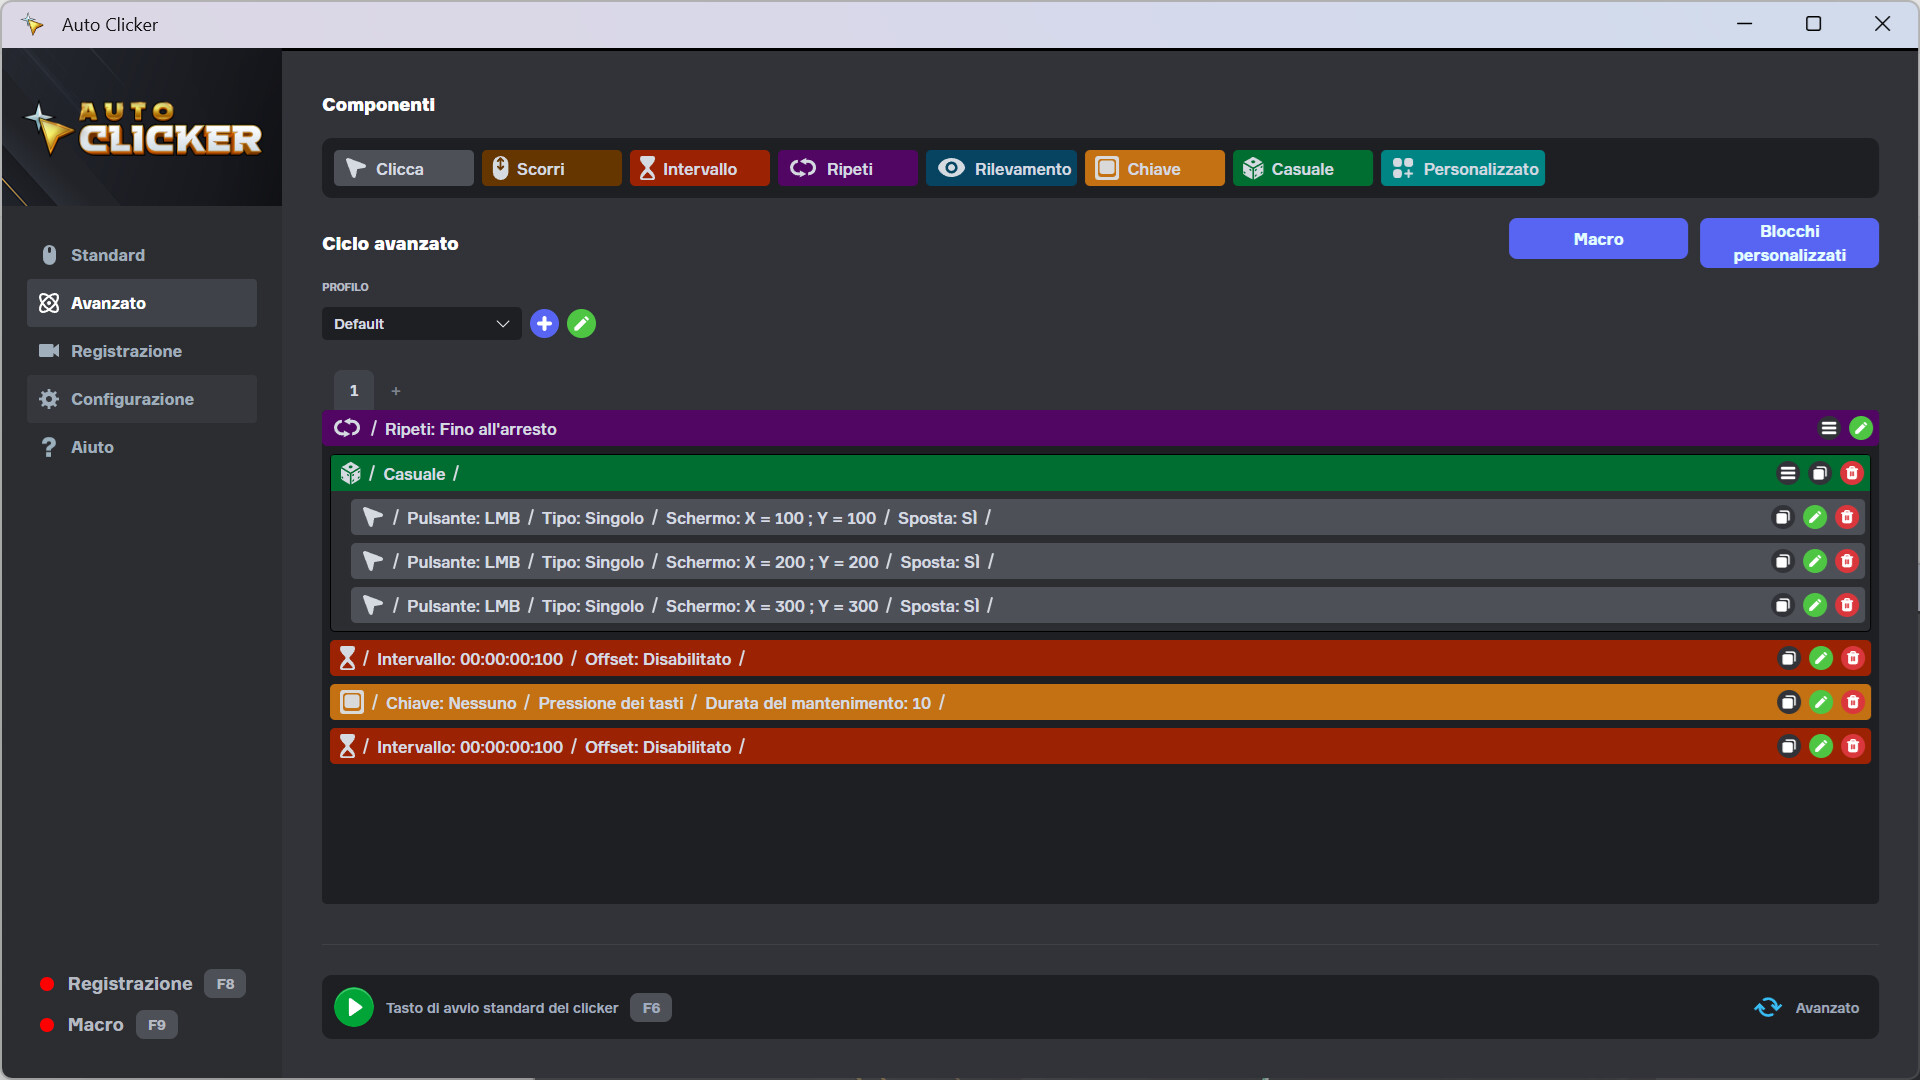The height and width of the screenshot is (1080, 1920).
Task: Open the Casuale row hamburger menu
Action: [x=1788, y=473]
